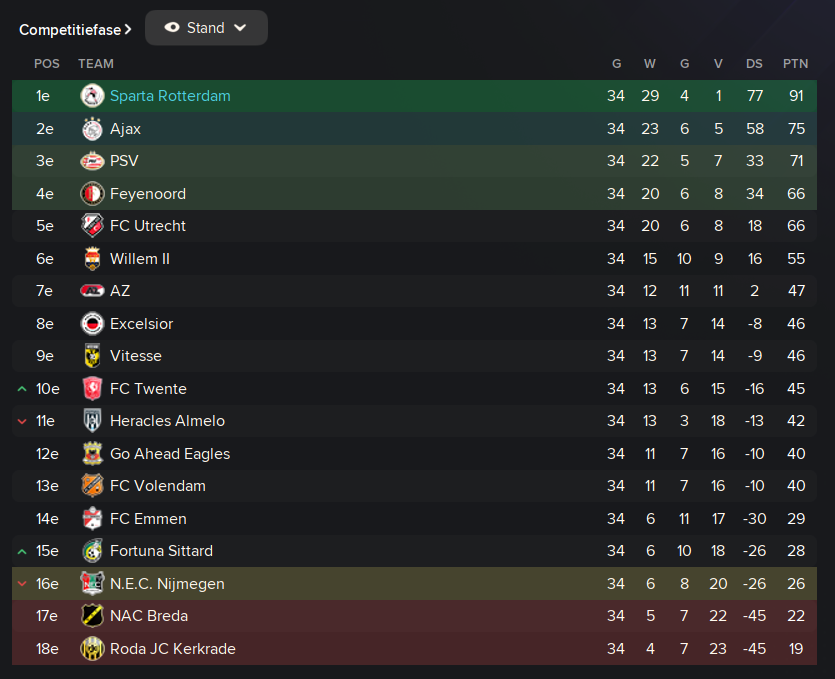Open the Feyenoord crest icon
The image size is (835, 679).
point(92,194)
